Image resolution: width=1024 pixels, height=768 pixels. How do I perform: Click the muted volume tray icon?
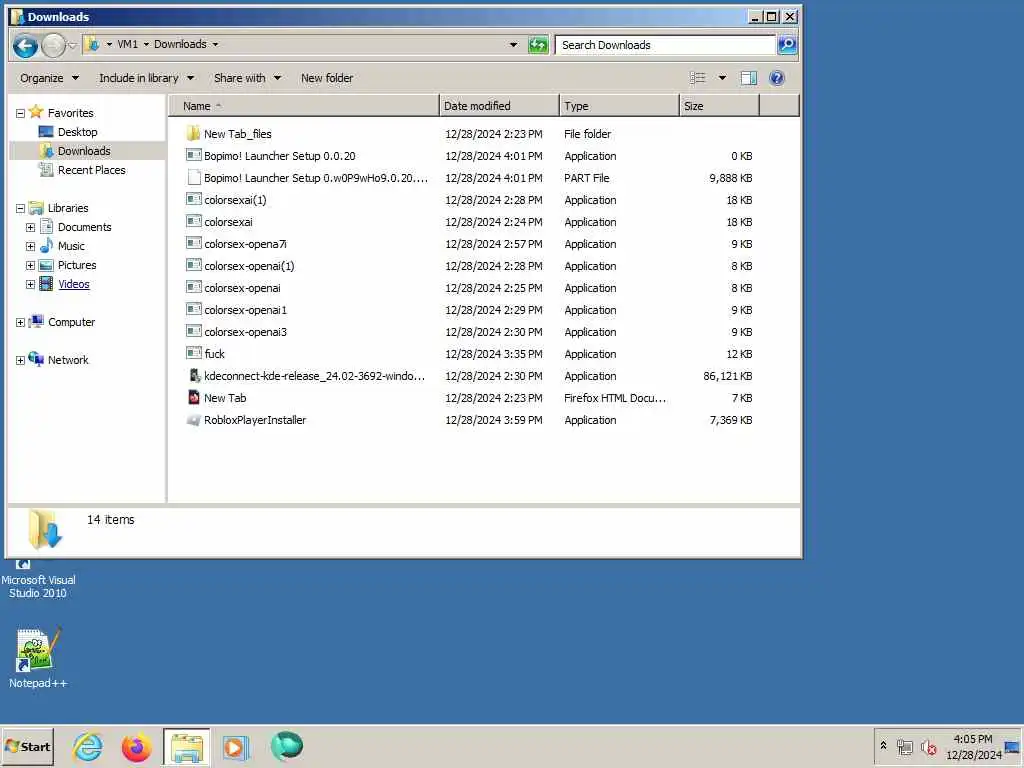point(928,746)
